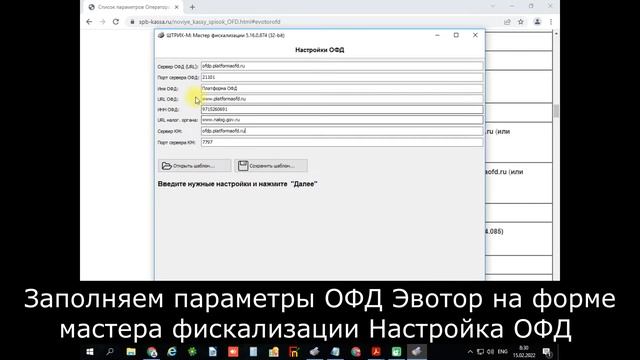640x360 pixels.
Task: Click the text "Введите нужные настройки и нажмите Далее"
Action: pos(238,184)
